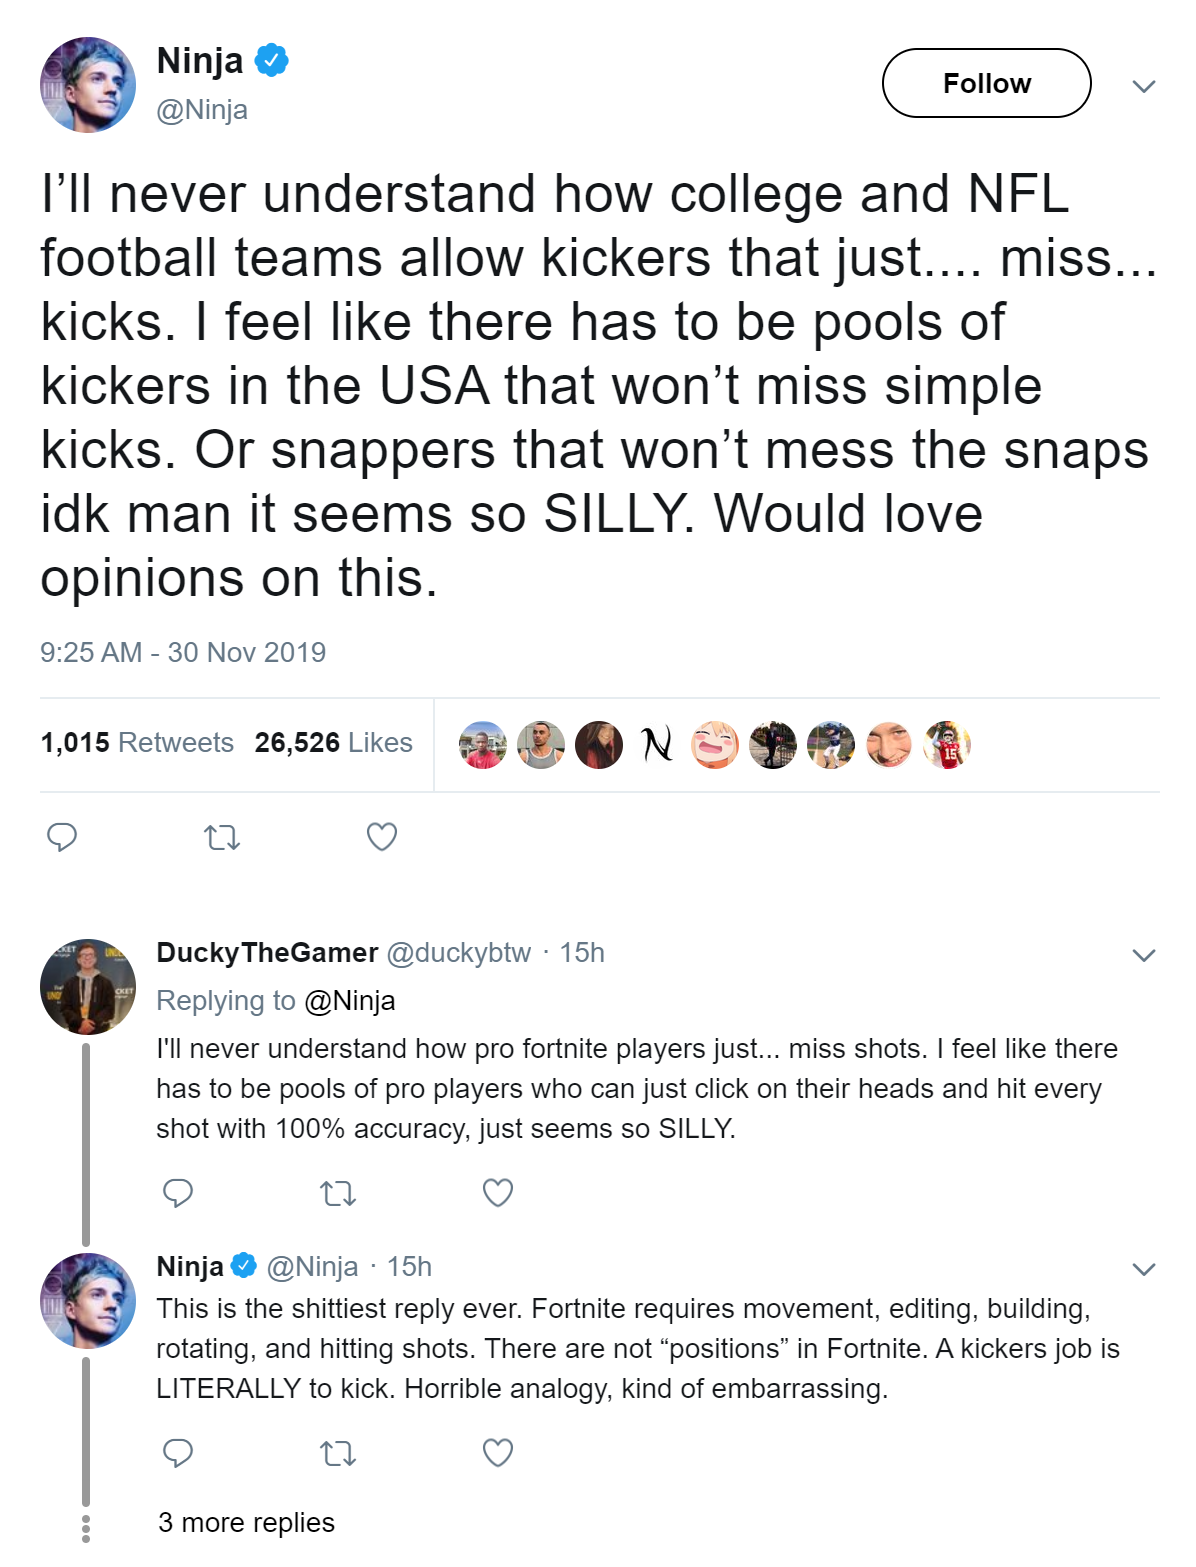This screenshot has height=1567, width=1196.
Task: View the 1,015 Retweets list
Action: tap(137, 742)
